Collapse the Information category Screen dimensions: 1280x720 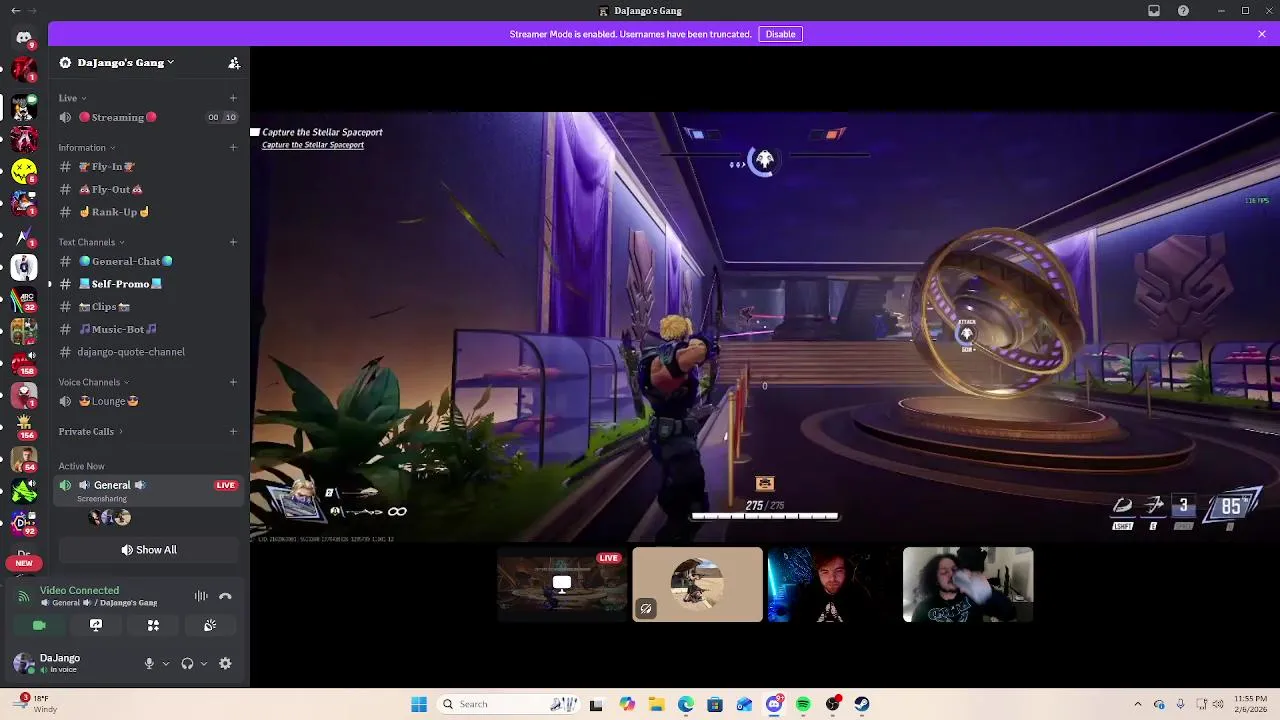pyautogui.click(x=86, y=148)
